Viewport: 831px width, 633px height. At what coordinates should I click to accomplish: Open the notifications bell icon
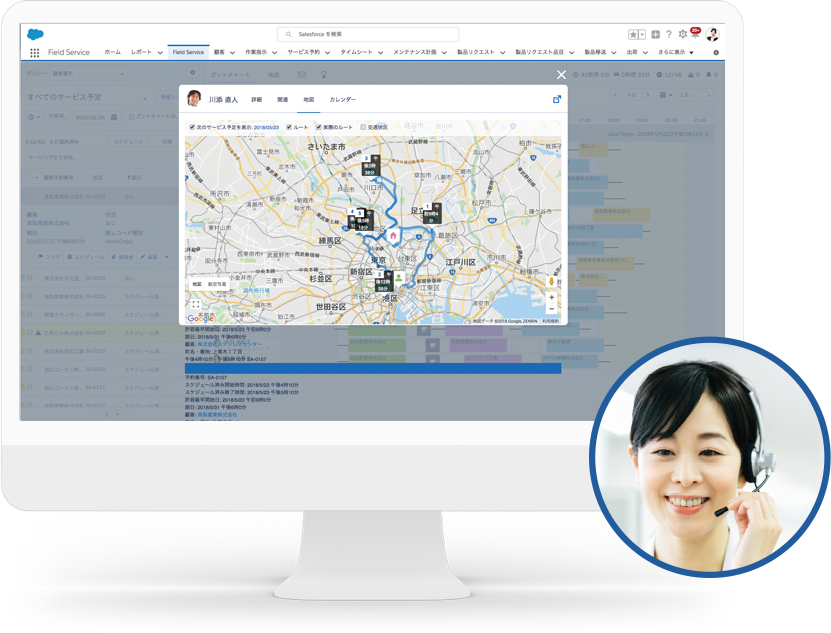click(x=695, y=34)
